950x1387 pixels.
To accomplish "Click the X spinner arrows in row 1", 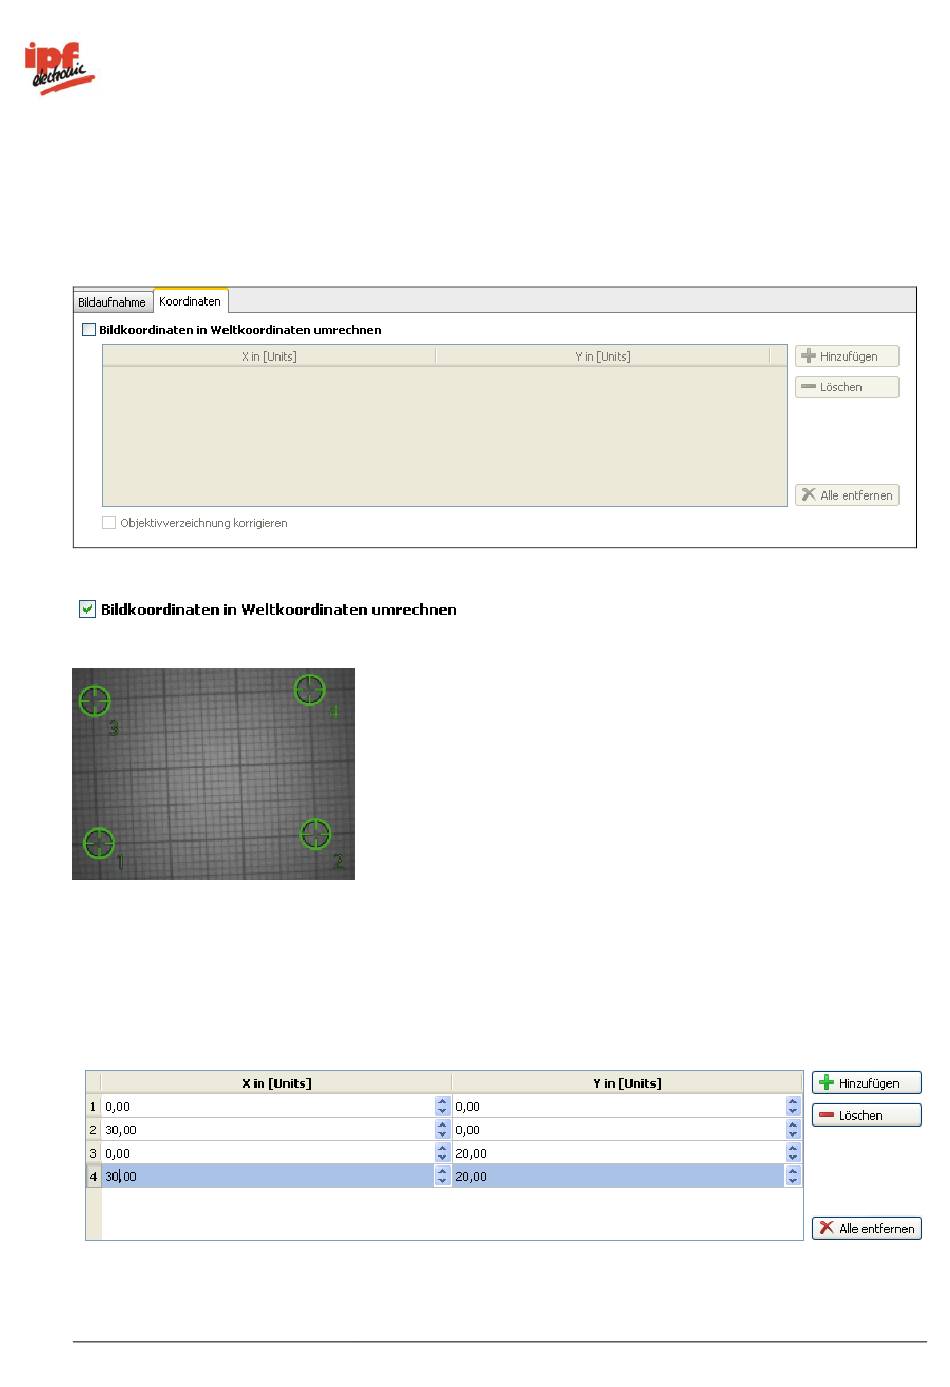I will (x=443, y=1106).
